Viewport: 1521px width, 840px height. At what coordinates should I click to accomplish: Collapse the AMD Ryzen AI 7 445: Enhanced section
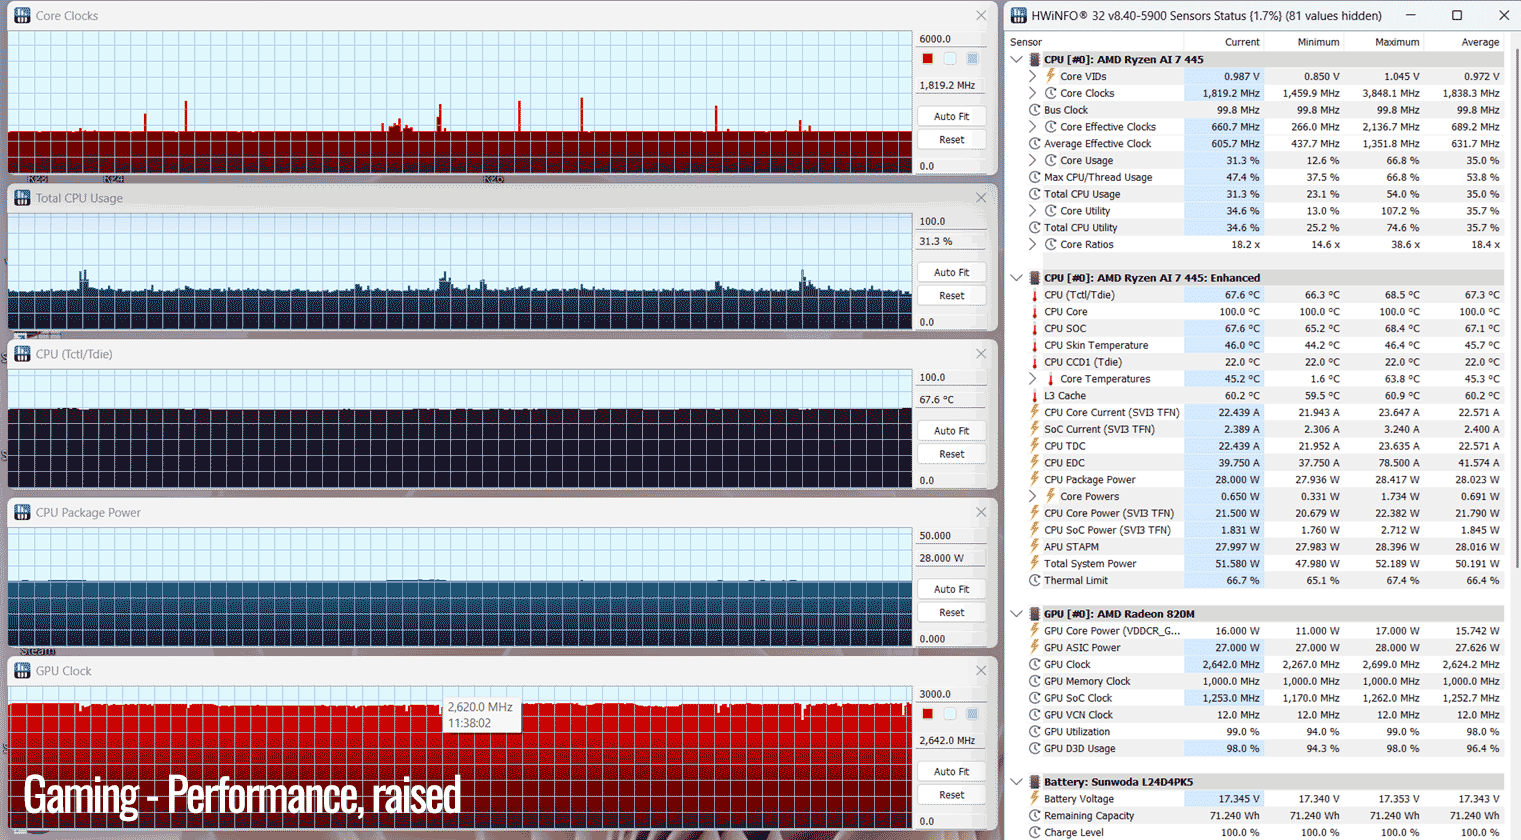coord(1017,278)
